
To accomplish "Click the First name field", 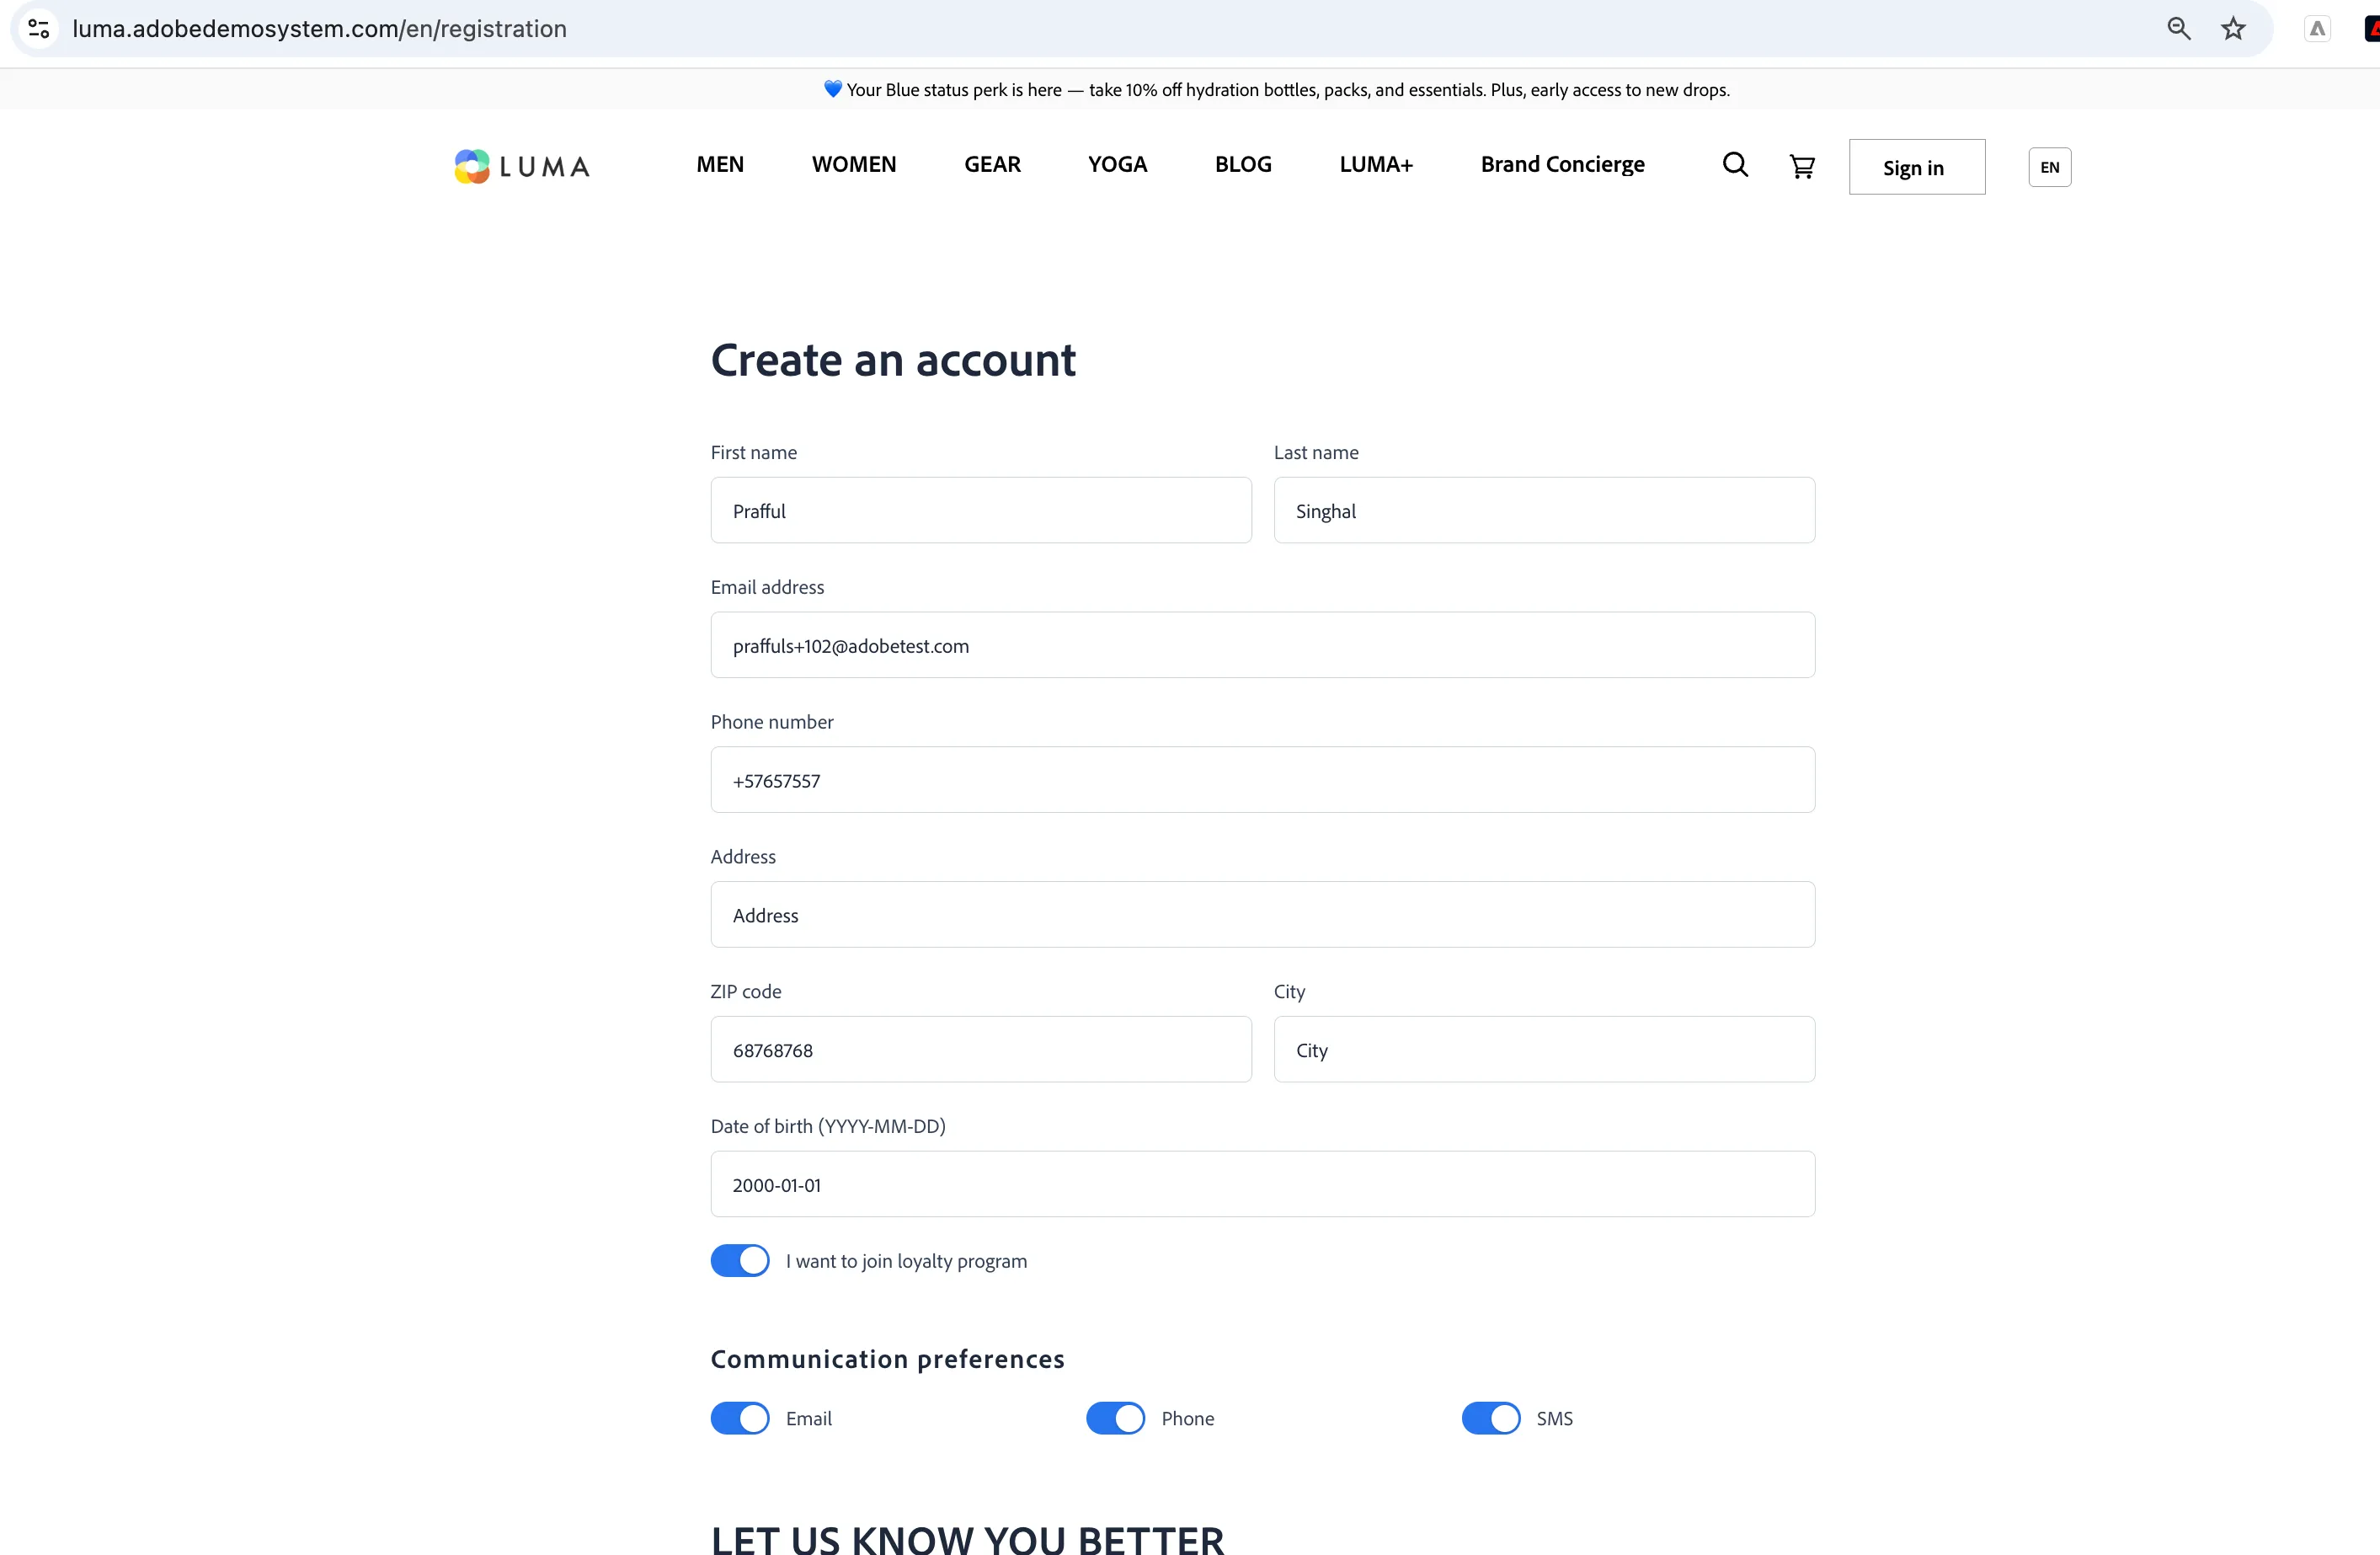I will click(980, 510).
